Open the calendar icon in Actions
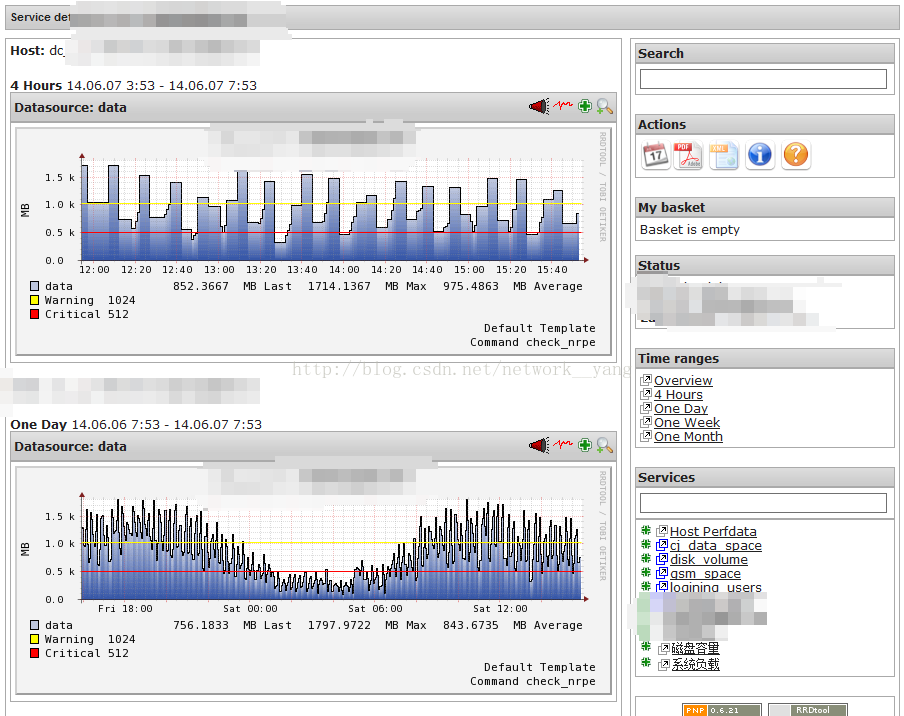Image resolution: width=904 pixels, height=716 pixels. [x=656, y=154]
